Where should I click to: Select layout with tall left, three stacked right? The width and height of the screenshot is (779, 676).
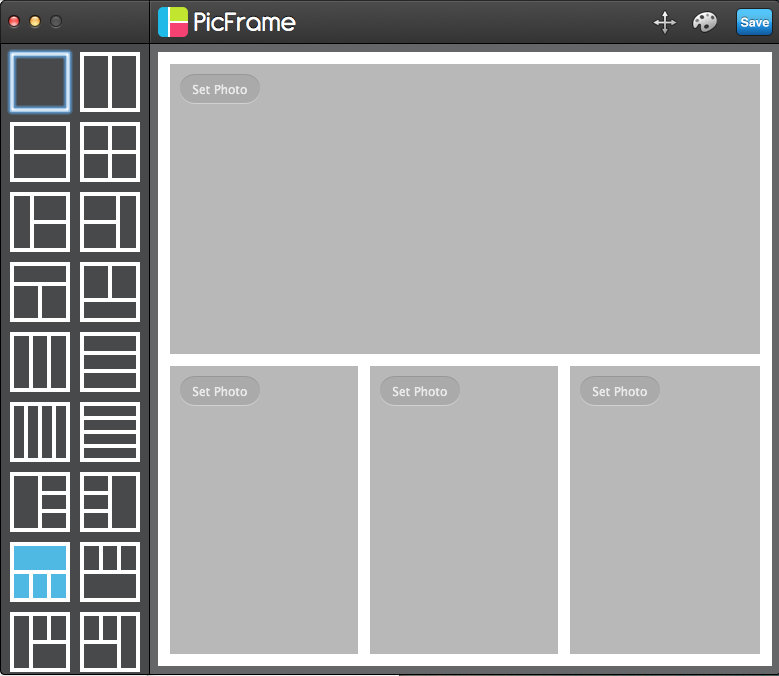pyautogui.click(x=40, y=502)
